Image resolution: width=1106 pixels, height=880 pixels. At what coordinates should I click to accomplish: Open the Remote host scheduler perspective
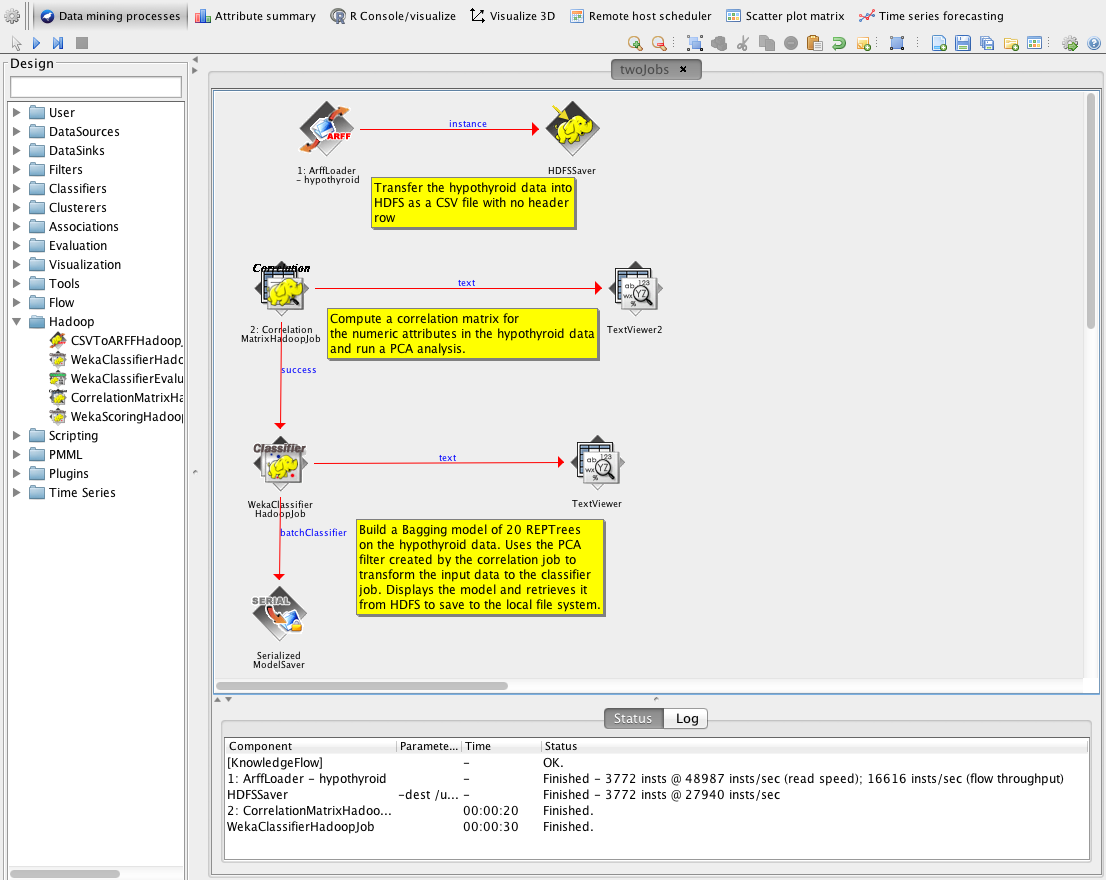(640, 16)
